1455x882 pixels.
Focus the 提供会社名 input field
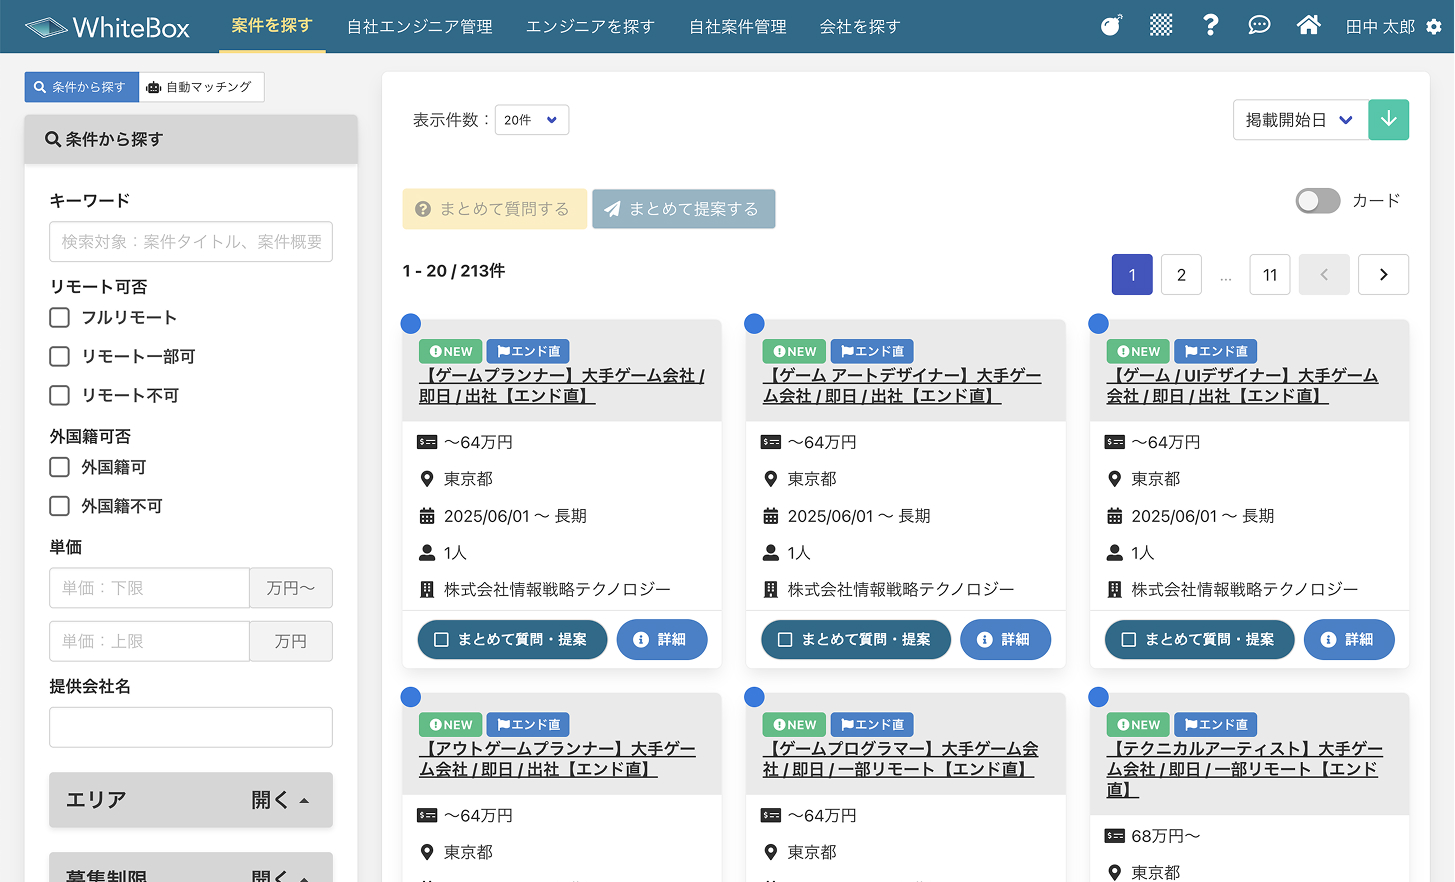point(191,727)
